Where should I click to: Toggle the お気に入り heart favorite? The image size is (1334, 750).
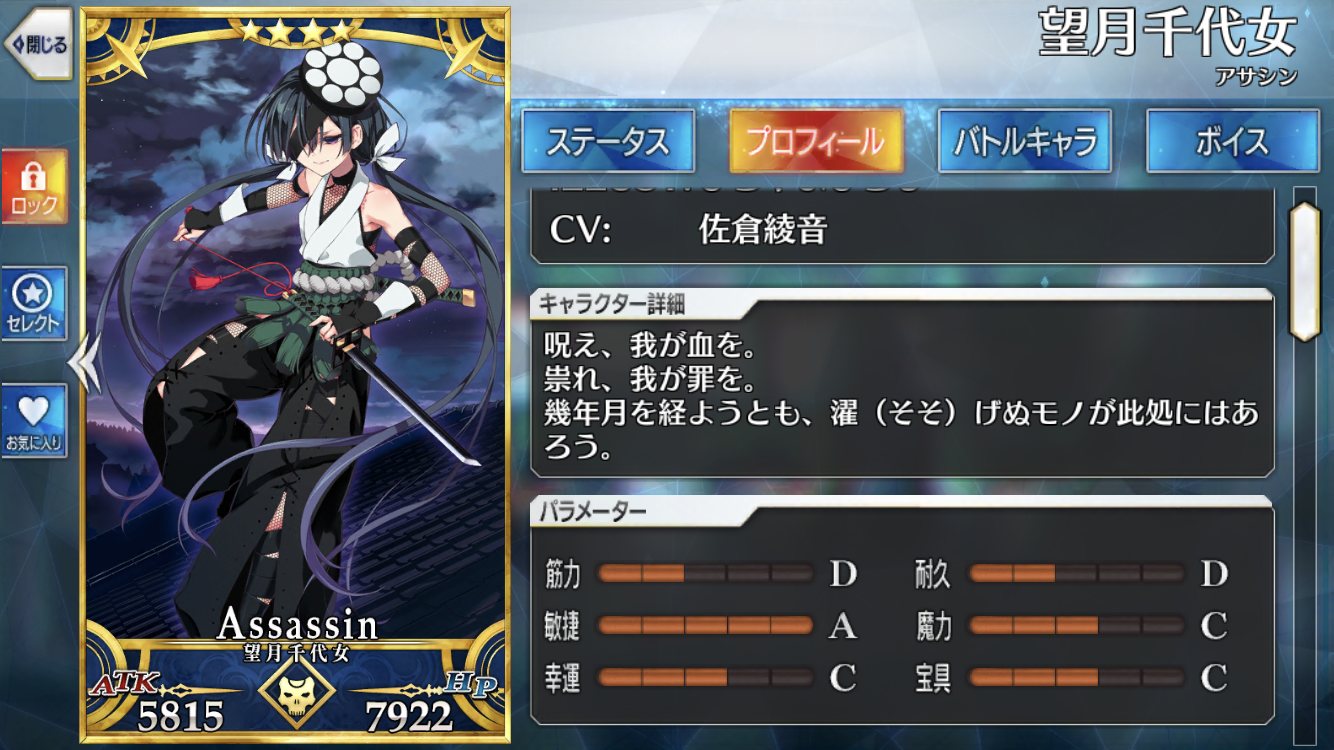[x=34, y=421]
